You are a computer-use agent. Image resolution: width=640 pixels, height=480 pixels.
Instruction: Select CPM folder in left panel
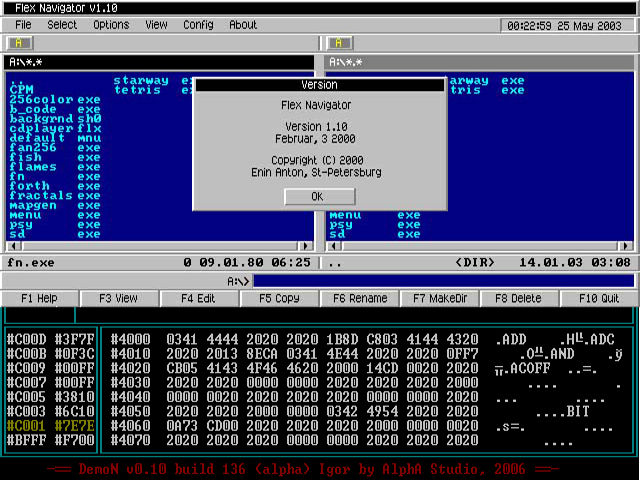(x=21, y=90)
